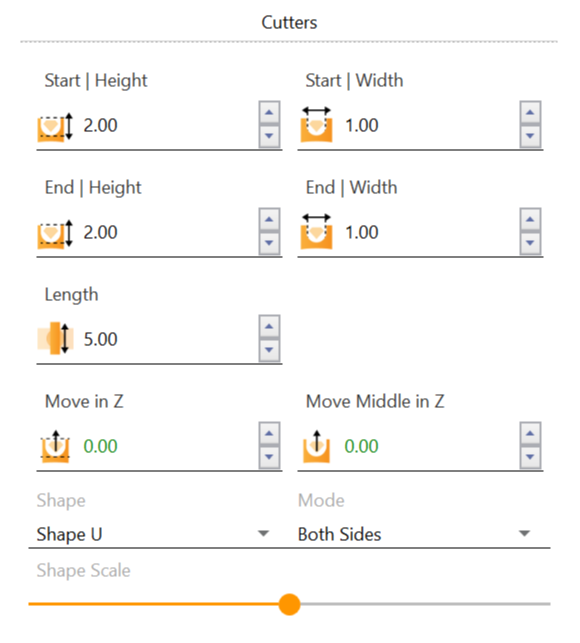Viewport: 580px width, 643px height.
Task: Click the Move in Z 0.00 field
Action: pyautogui.click(x=168, y=446)
